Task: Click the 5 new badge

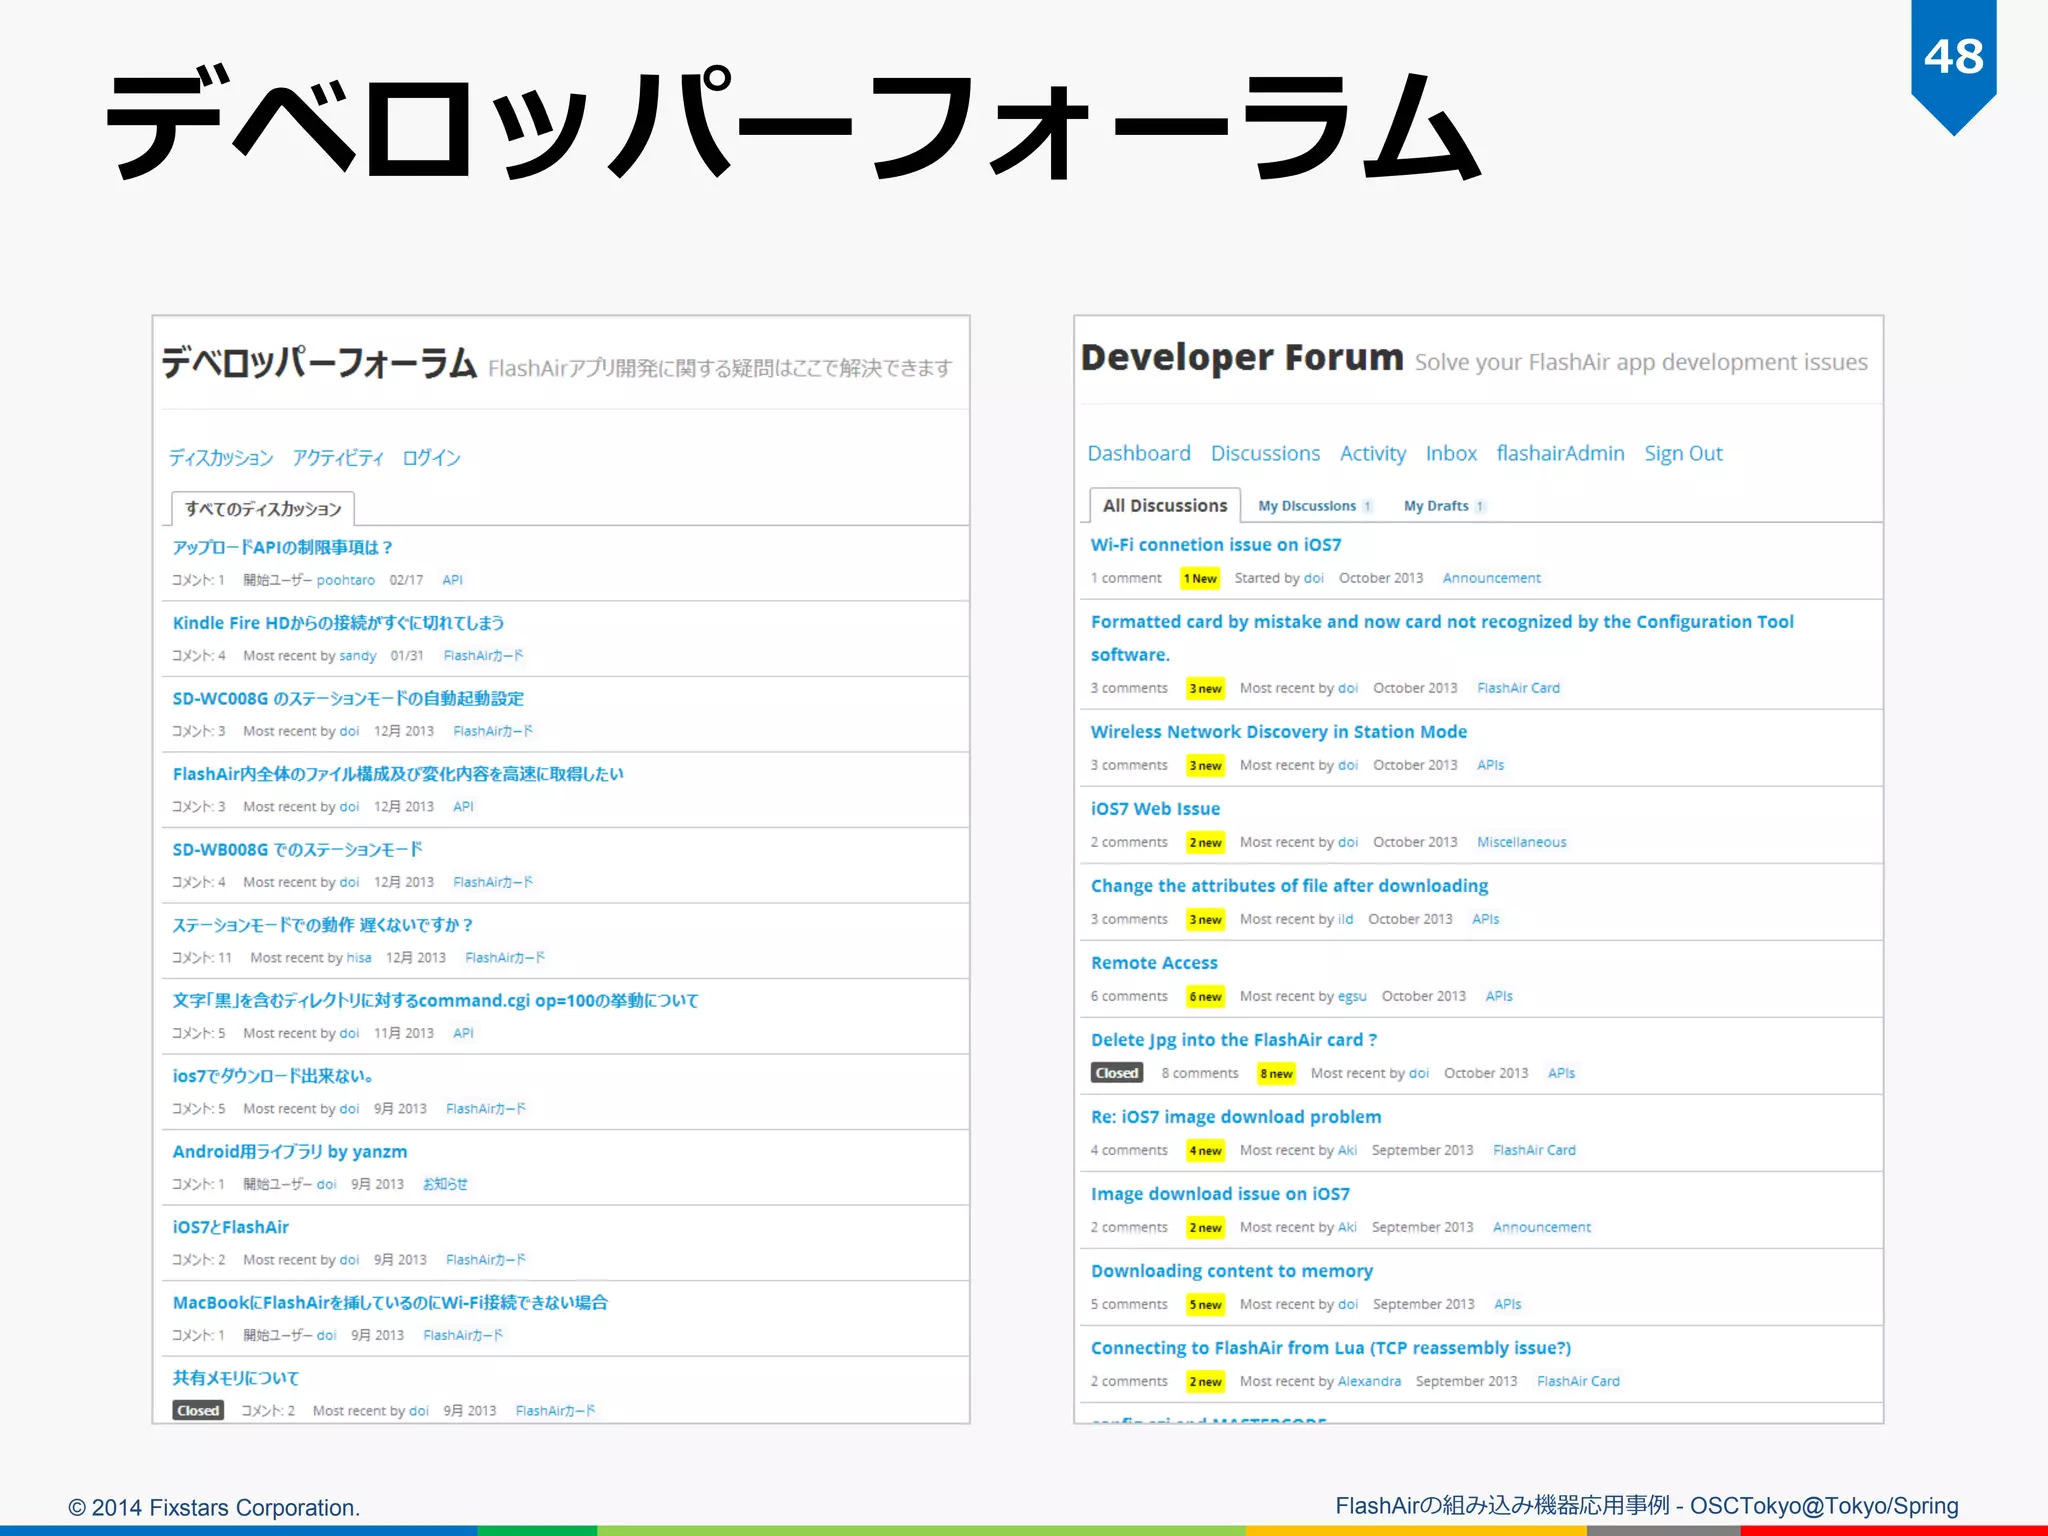Action: 1205,1304
